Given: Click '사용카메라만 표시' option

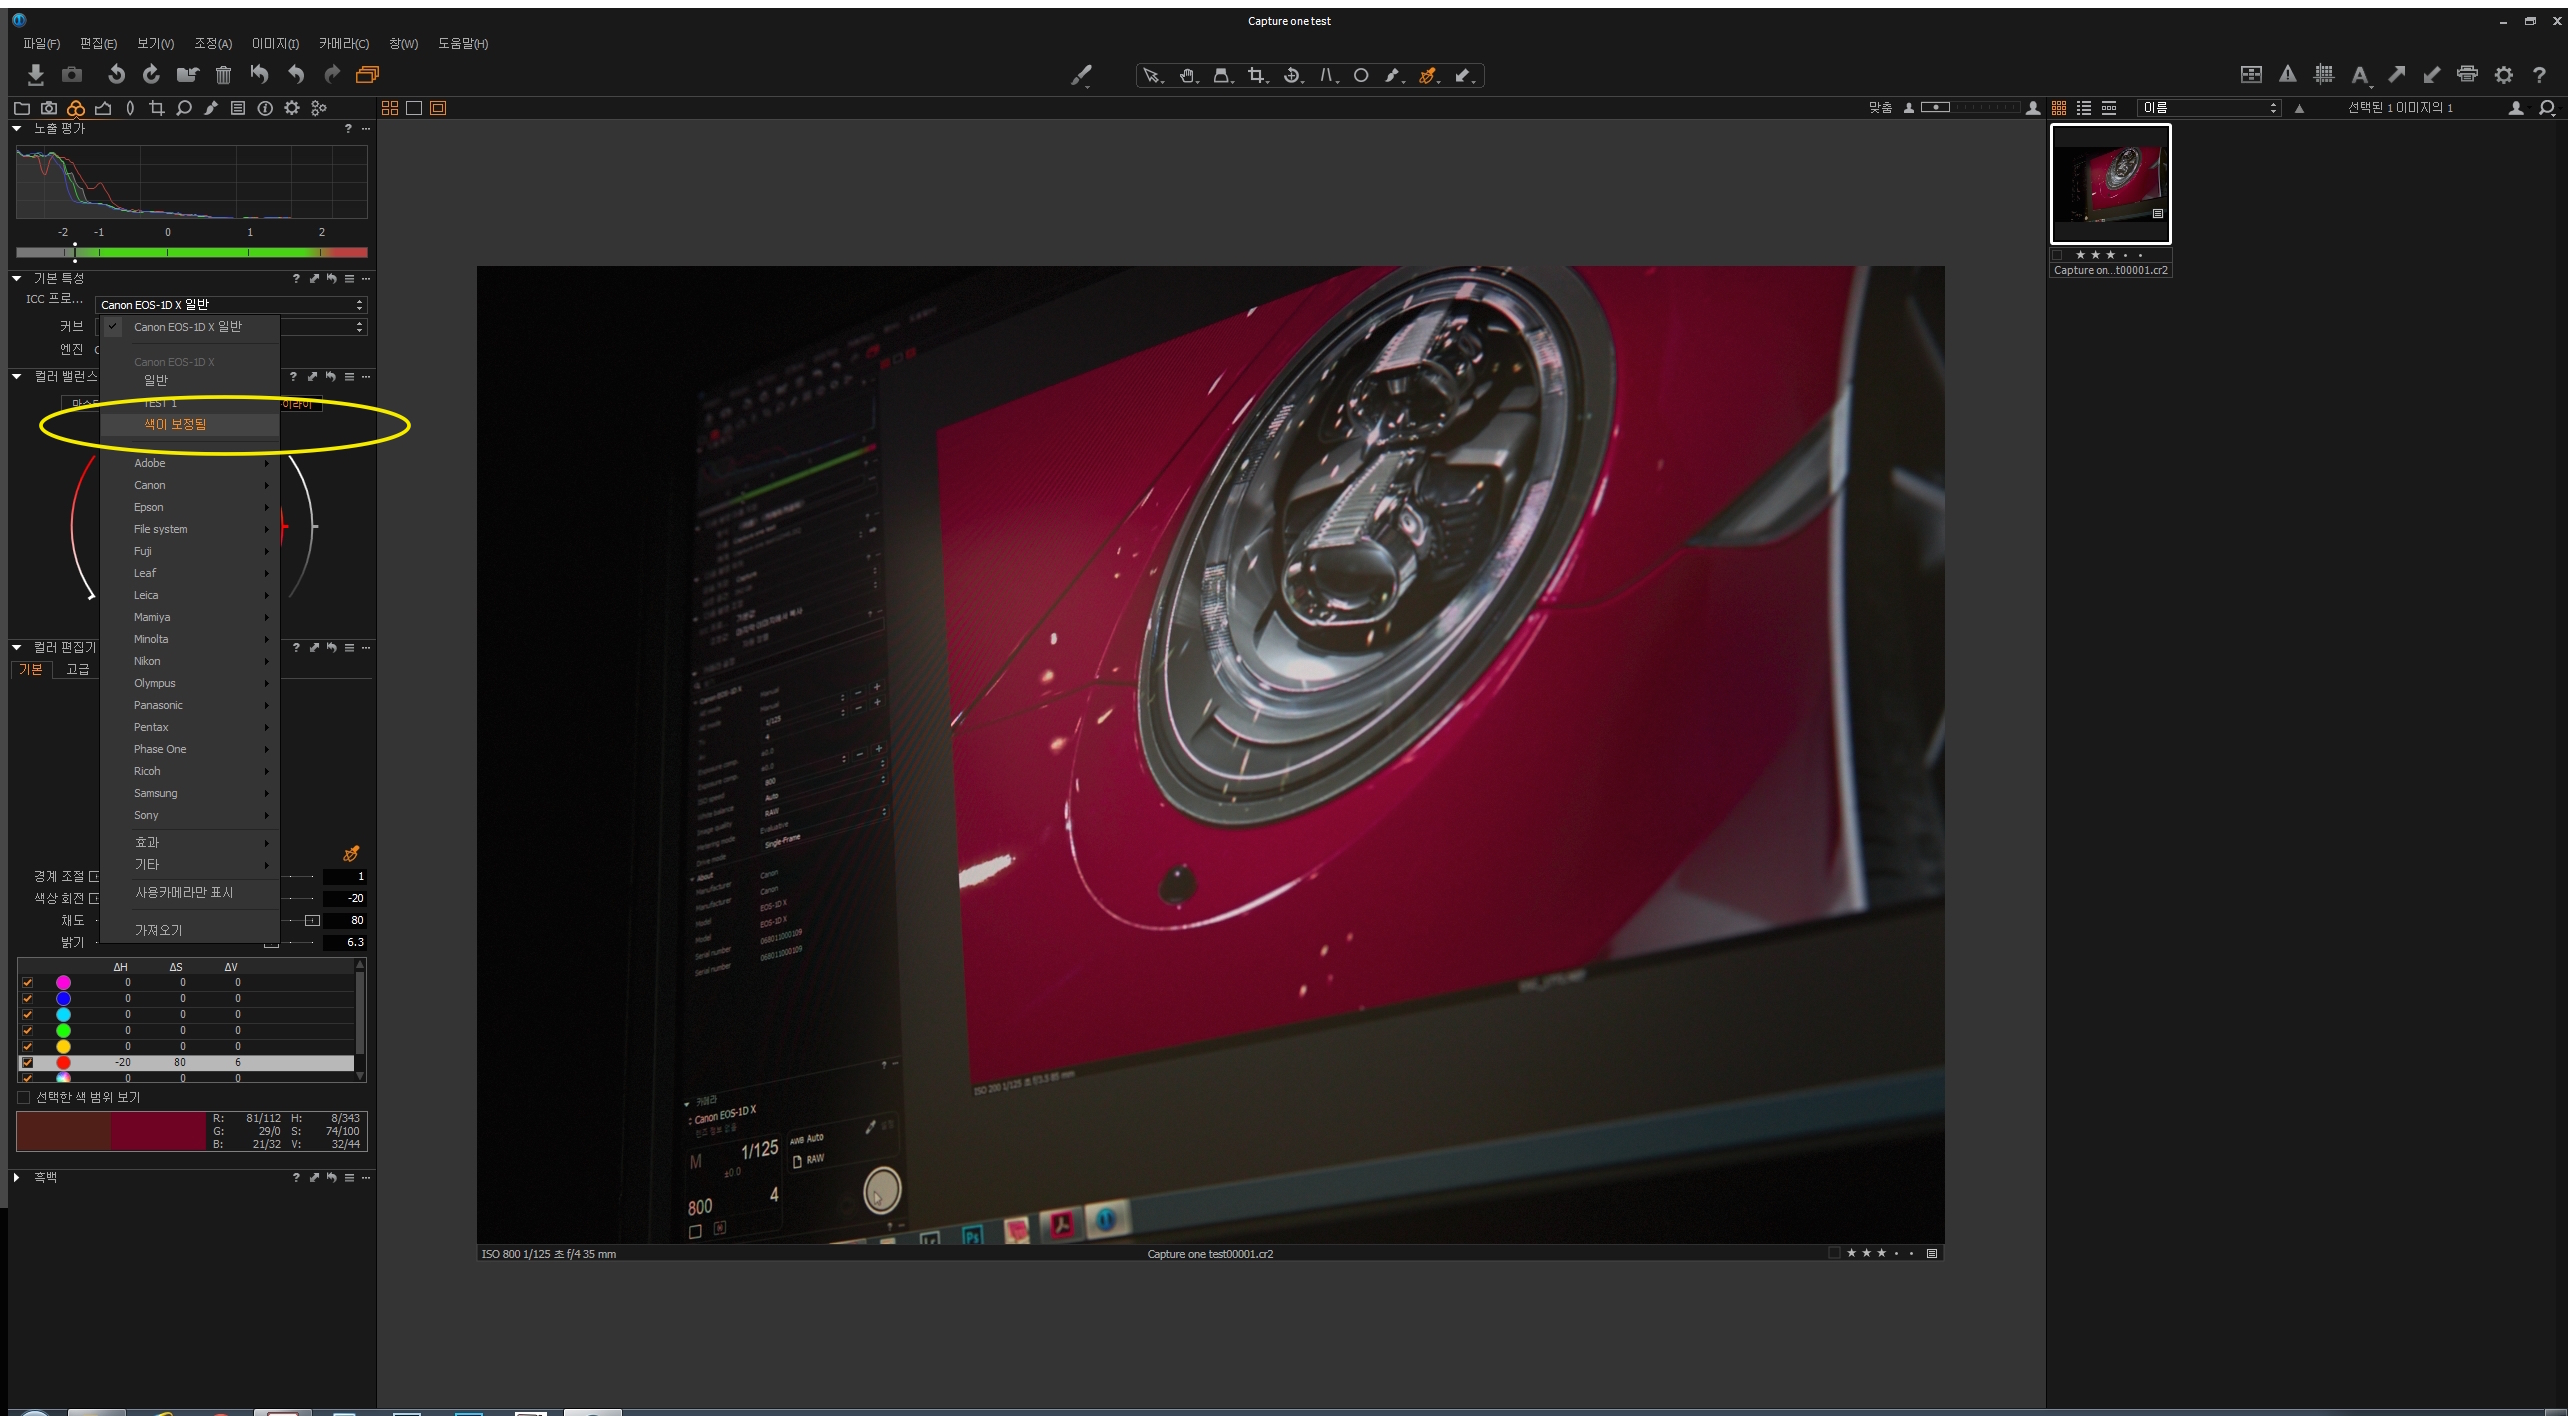Looking at the screenshot, I should (184, 892).
